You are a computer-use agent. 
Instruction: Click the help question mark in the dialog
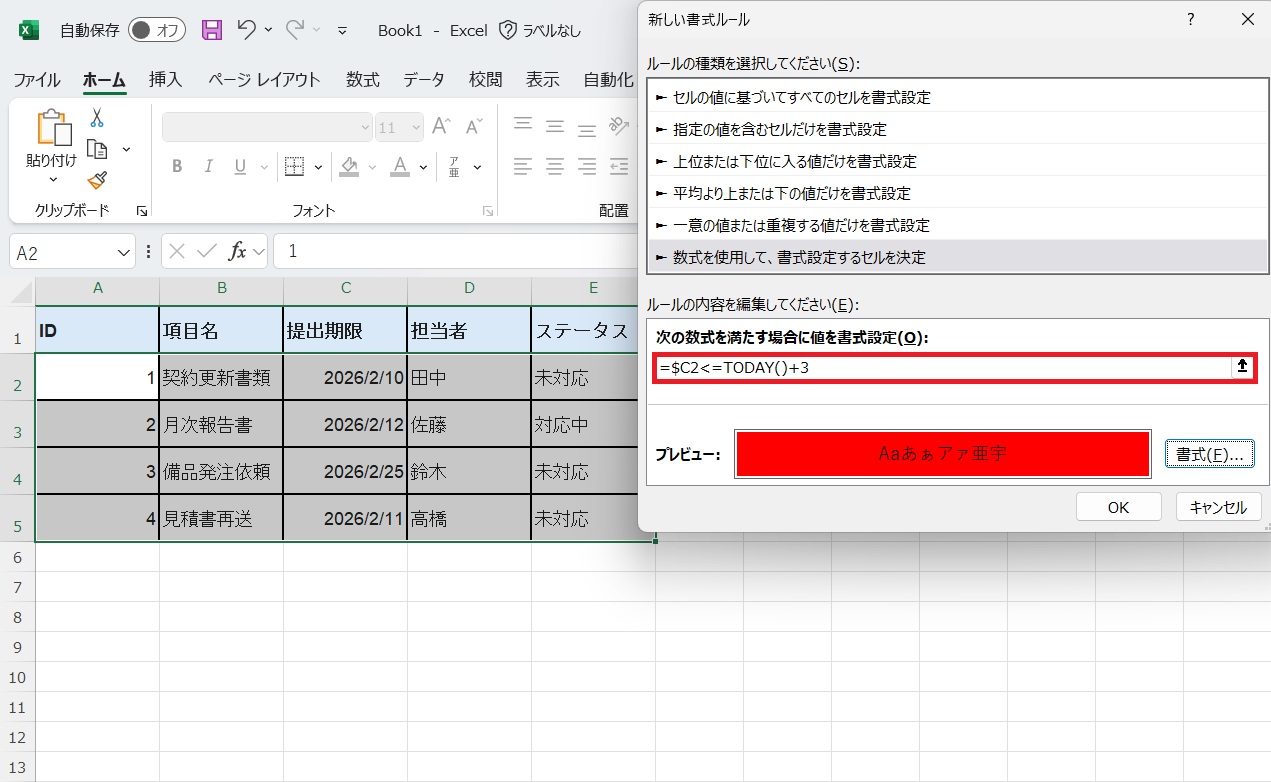pos(1190,19)
